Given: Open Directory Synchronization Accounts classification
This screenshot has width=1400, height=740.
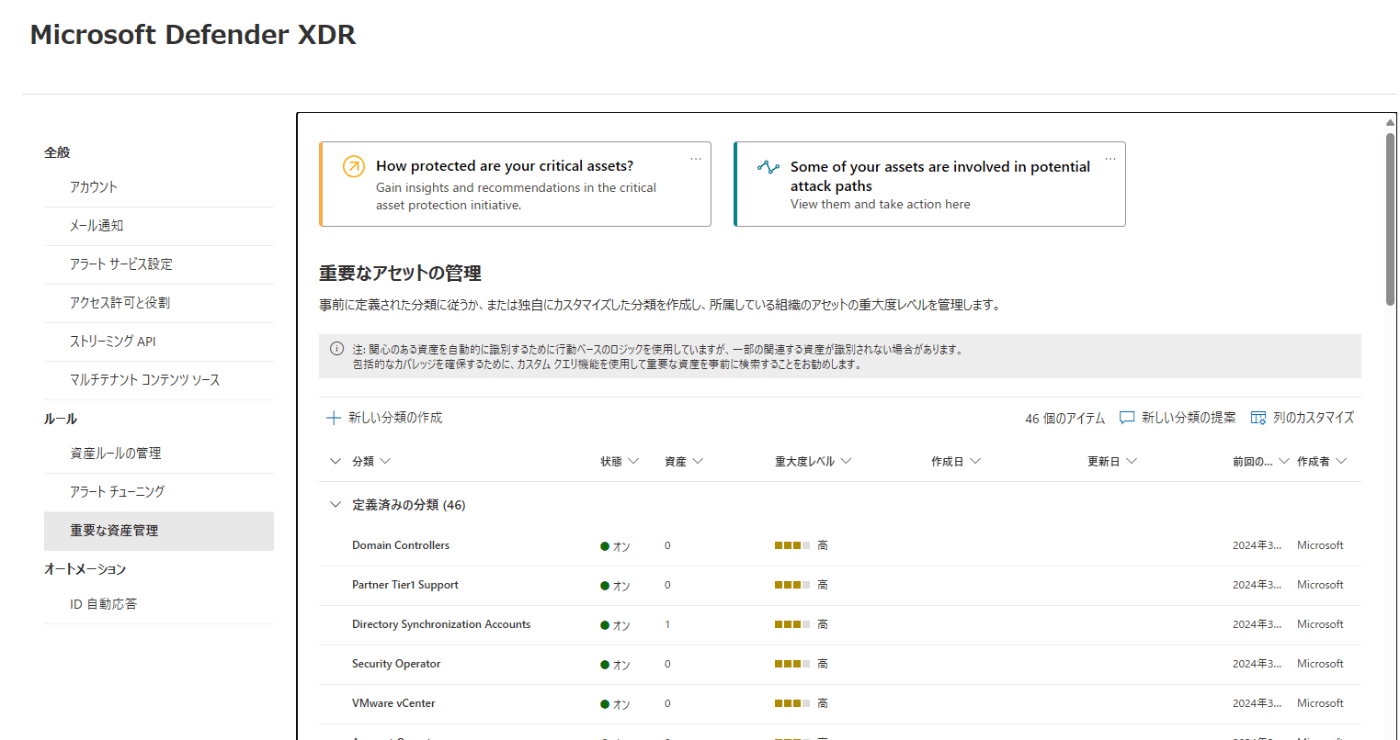Looking at the screenshot, I should [x=441, y=624].
